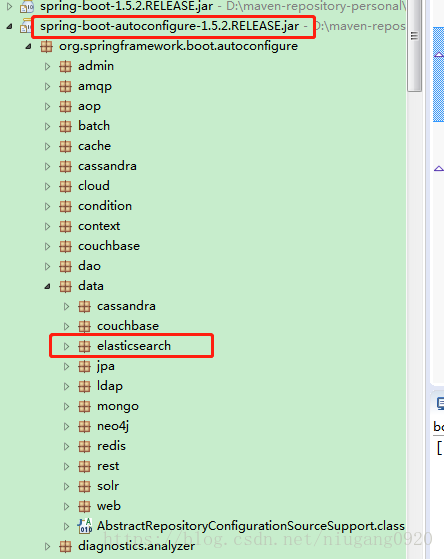The width and height of the screenshot is (444, 559).
Task: Click the mongo package icon
Action: click(84, 406)
